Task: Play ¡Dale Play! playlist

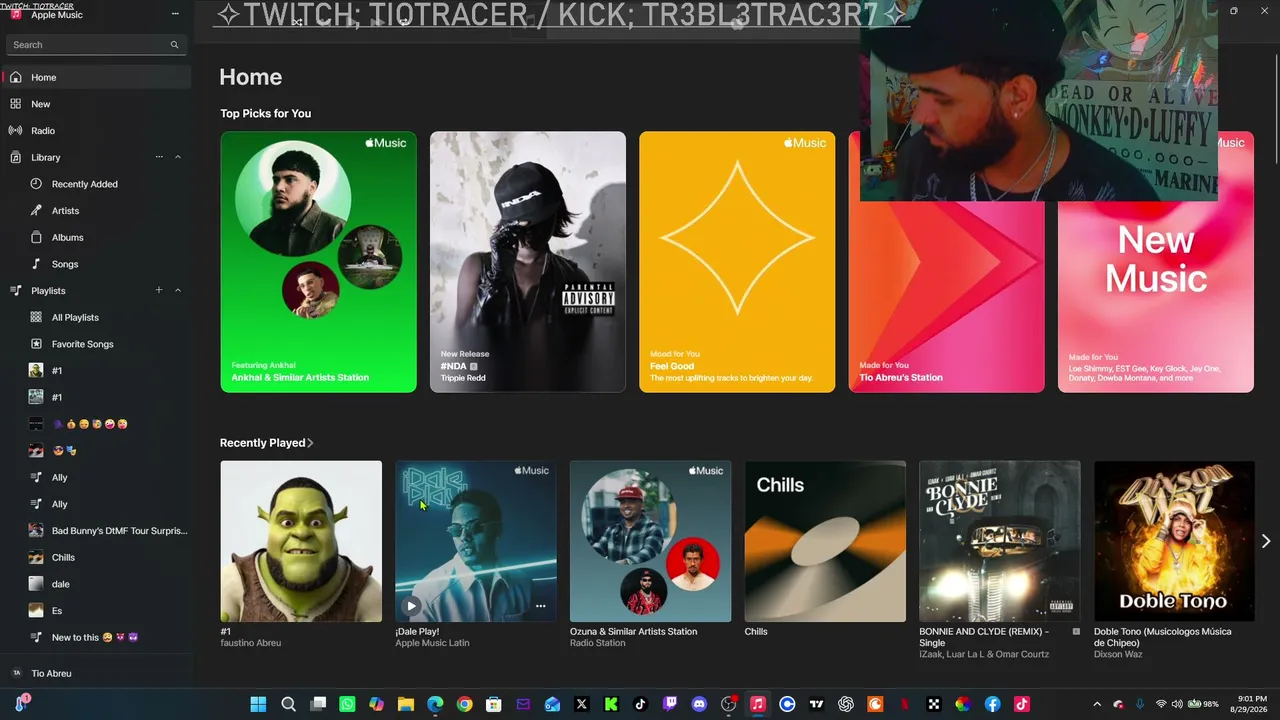Action: 411,606
